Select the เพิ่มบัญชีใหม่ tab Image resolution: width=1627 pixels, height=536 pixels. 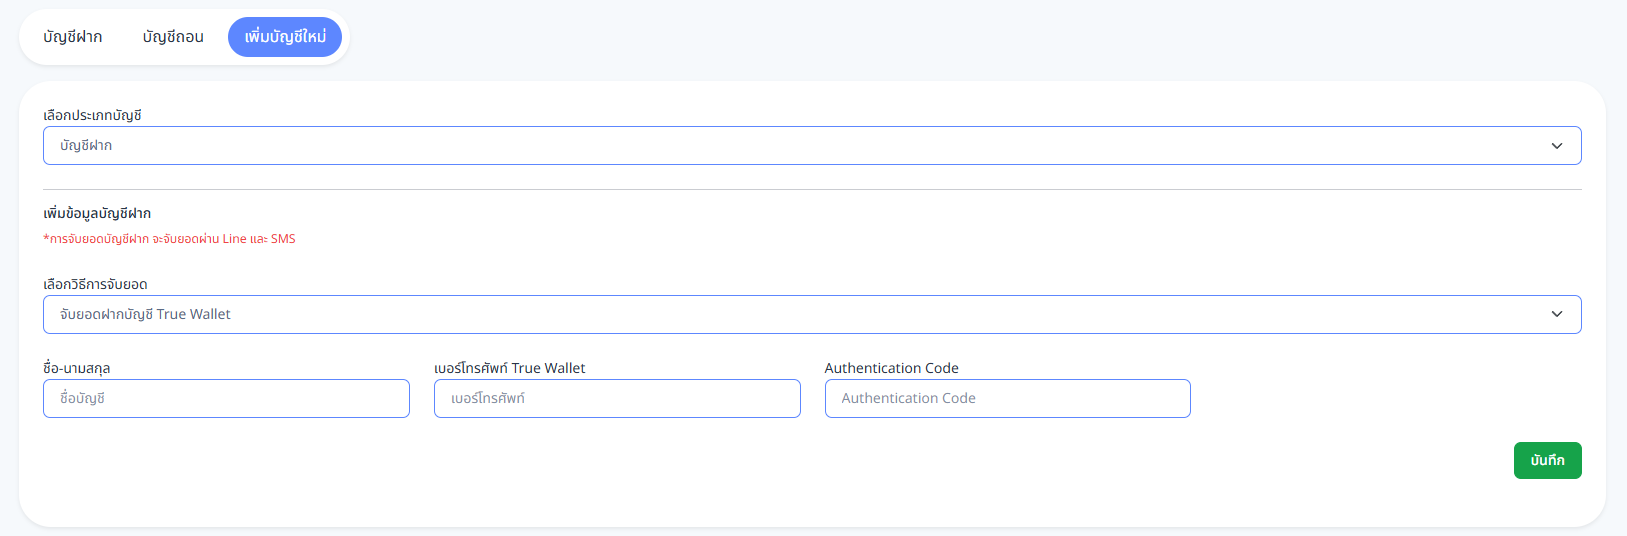click(x=285, y=37)
